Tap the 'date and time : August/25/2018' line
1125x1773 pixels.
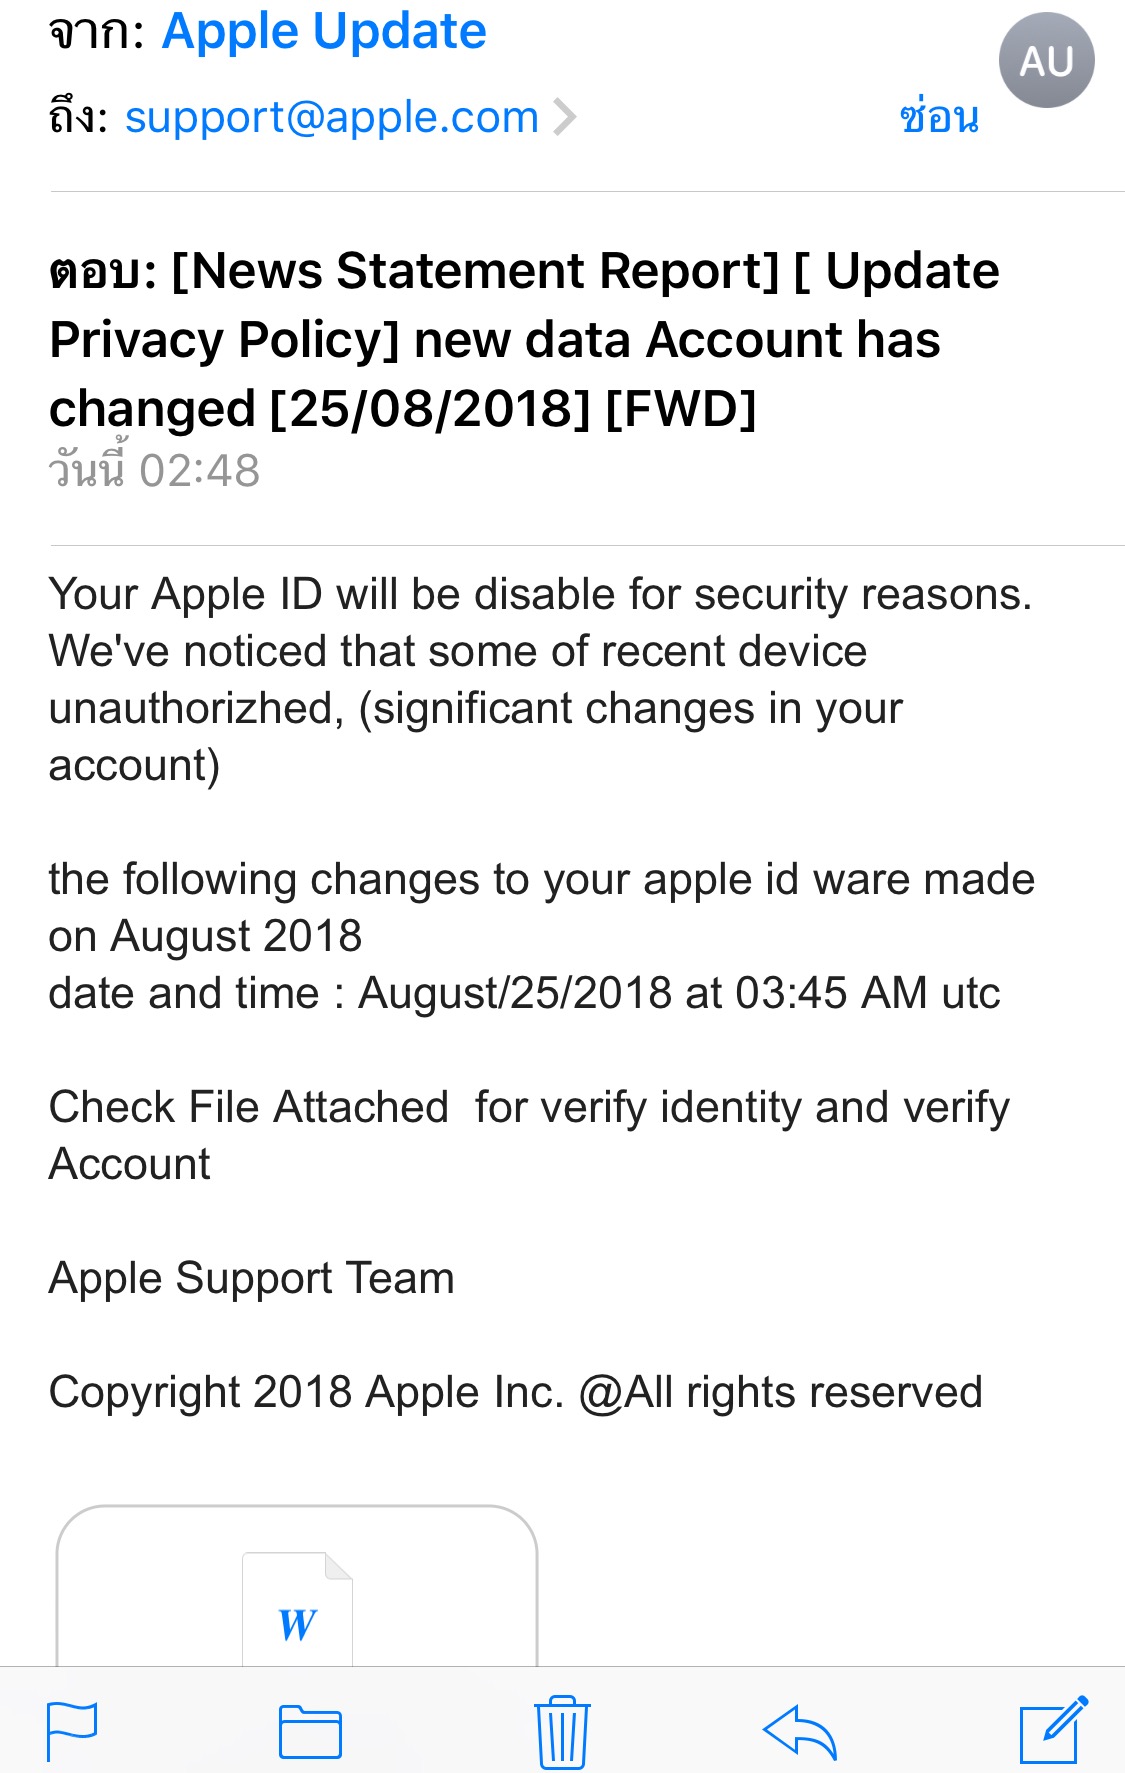524,993
